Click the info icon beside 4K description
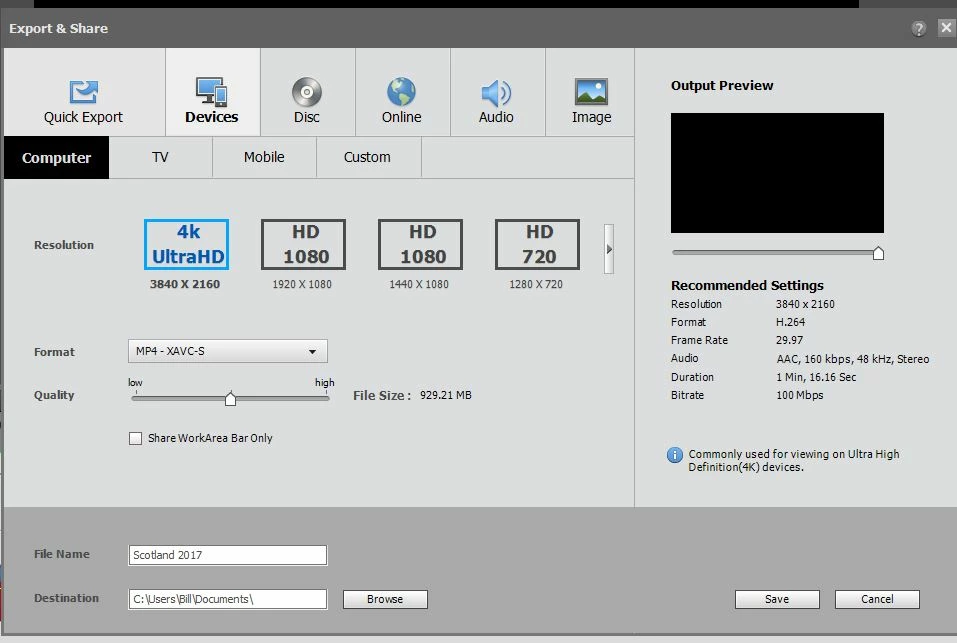 pos(674,455)
